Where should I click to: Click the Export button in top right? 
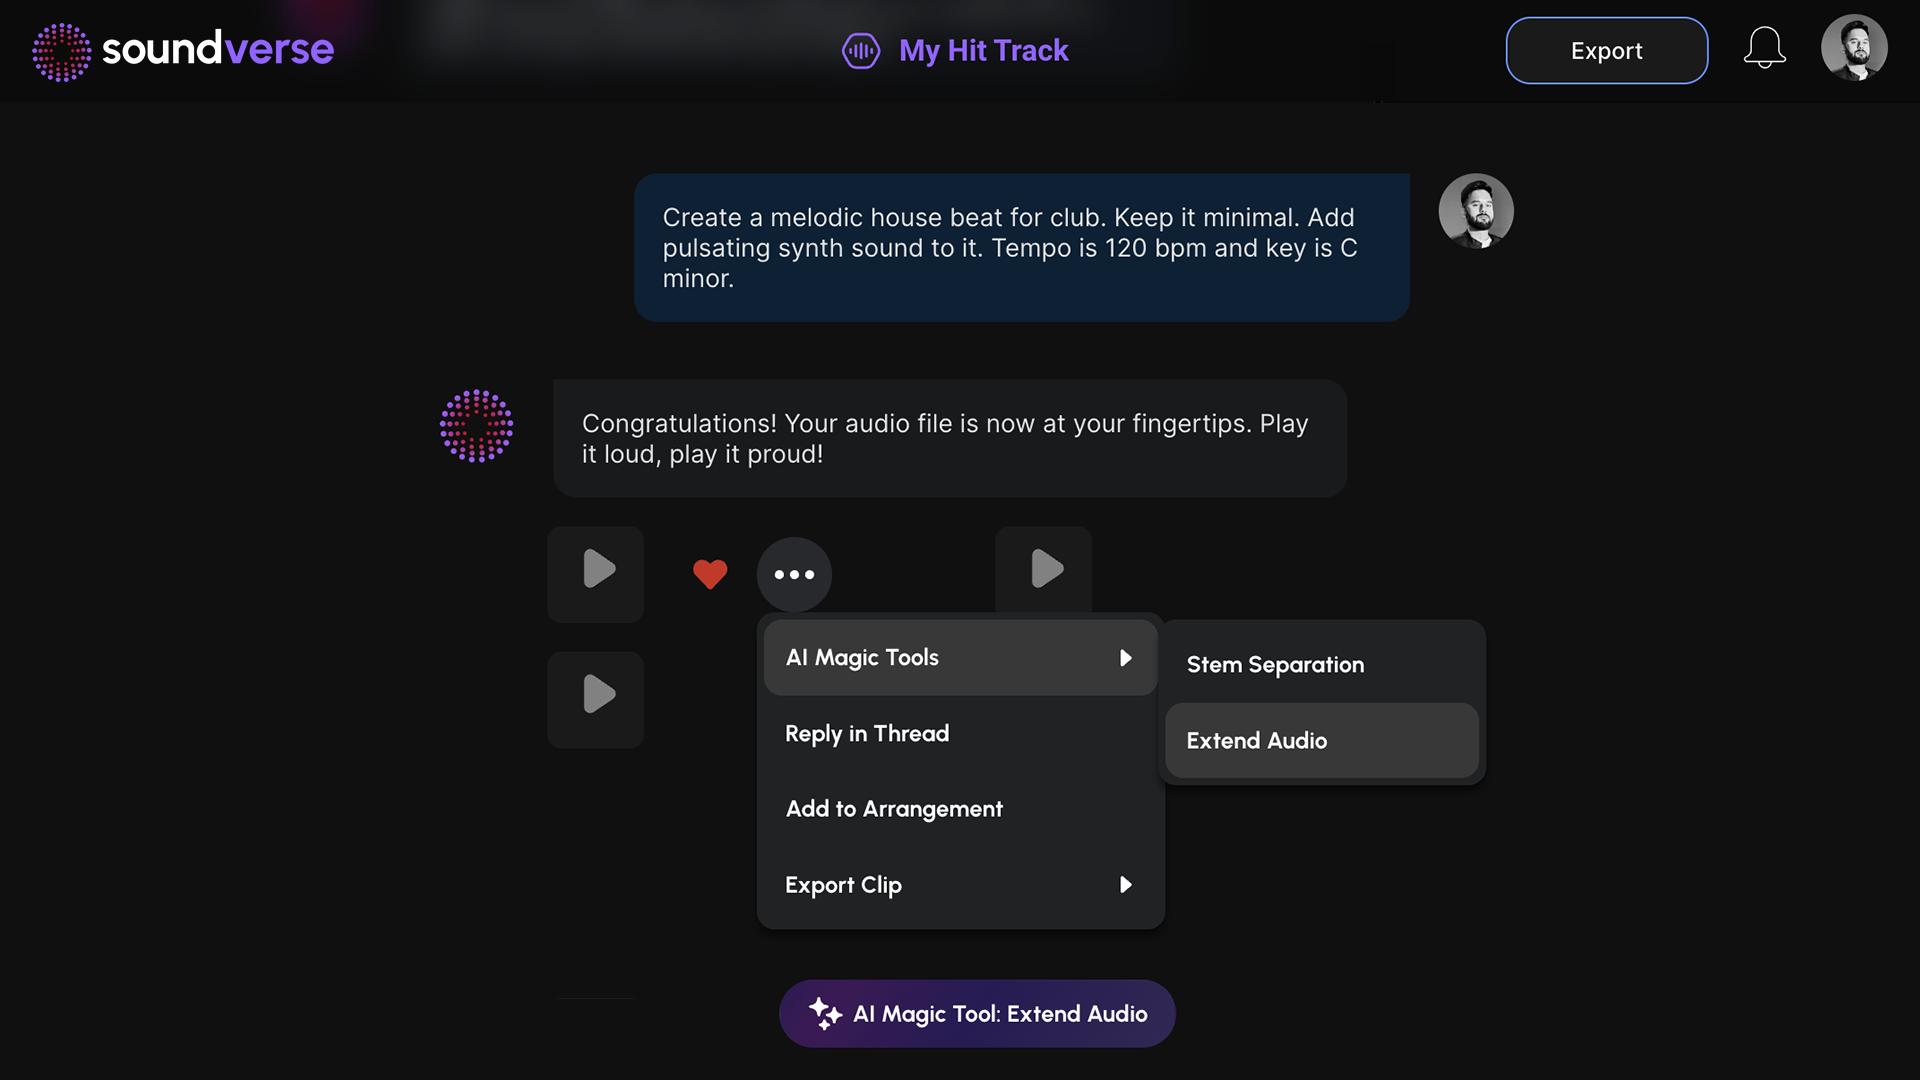point(1606,49)
